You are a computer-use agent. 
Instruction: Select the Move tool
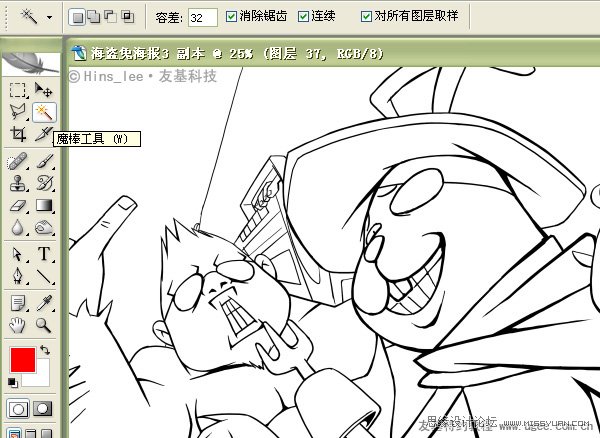(44, 90)
